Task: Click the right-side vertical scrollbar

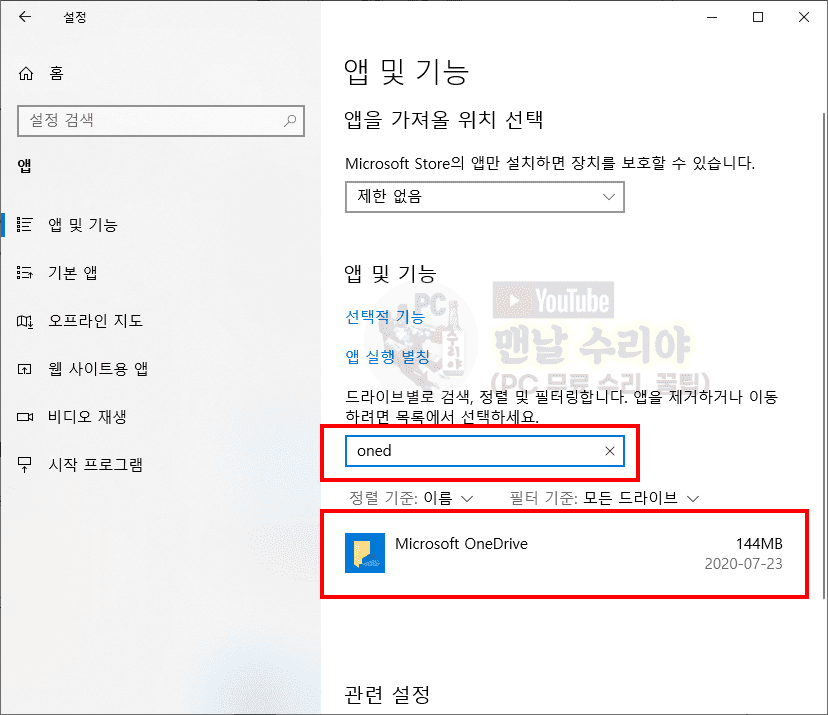Action: 824,355
